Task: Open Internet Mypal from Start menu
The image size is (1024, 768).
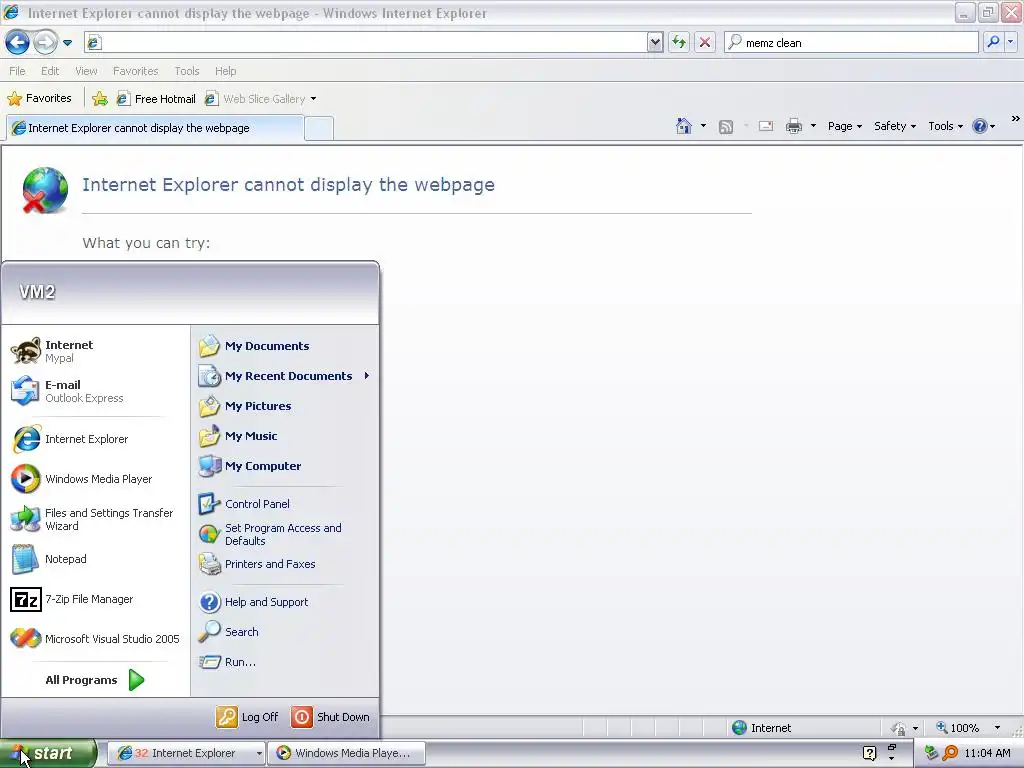Action: tap(95, 351)
